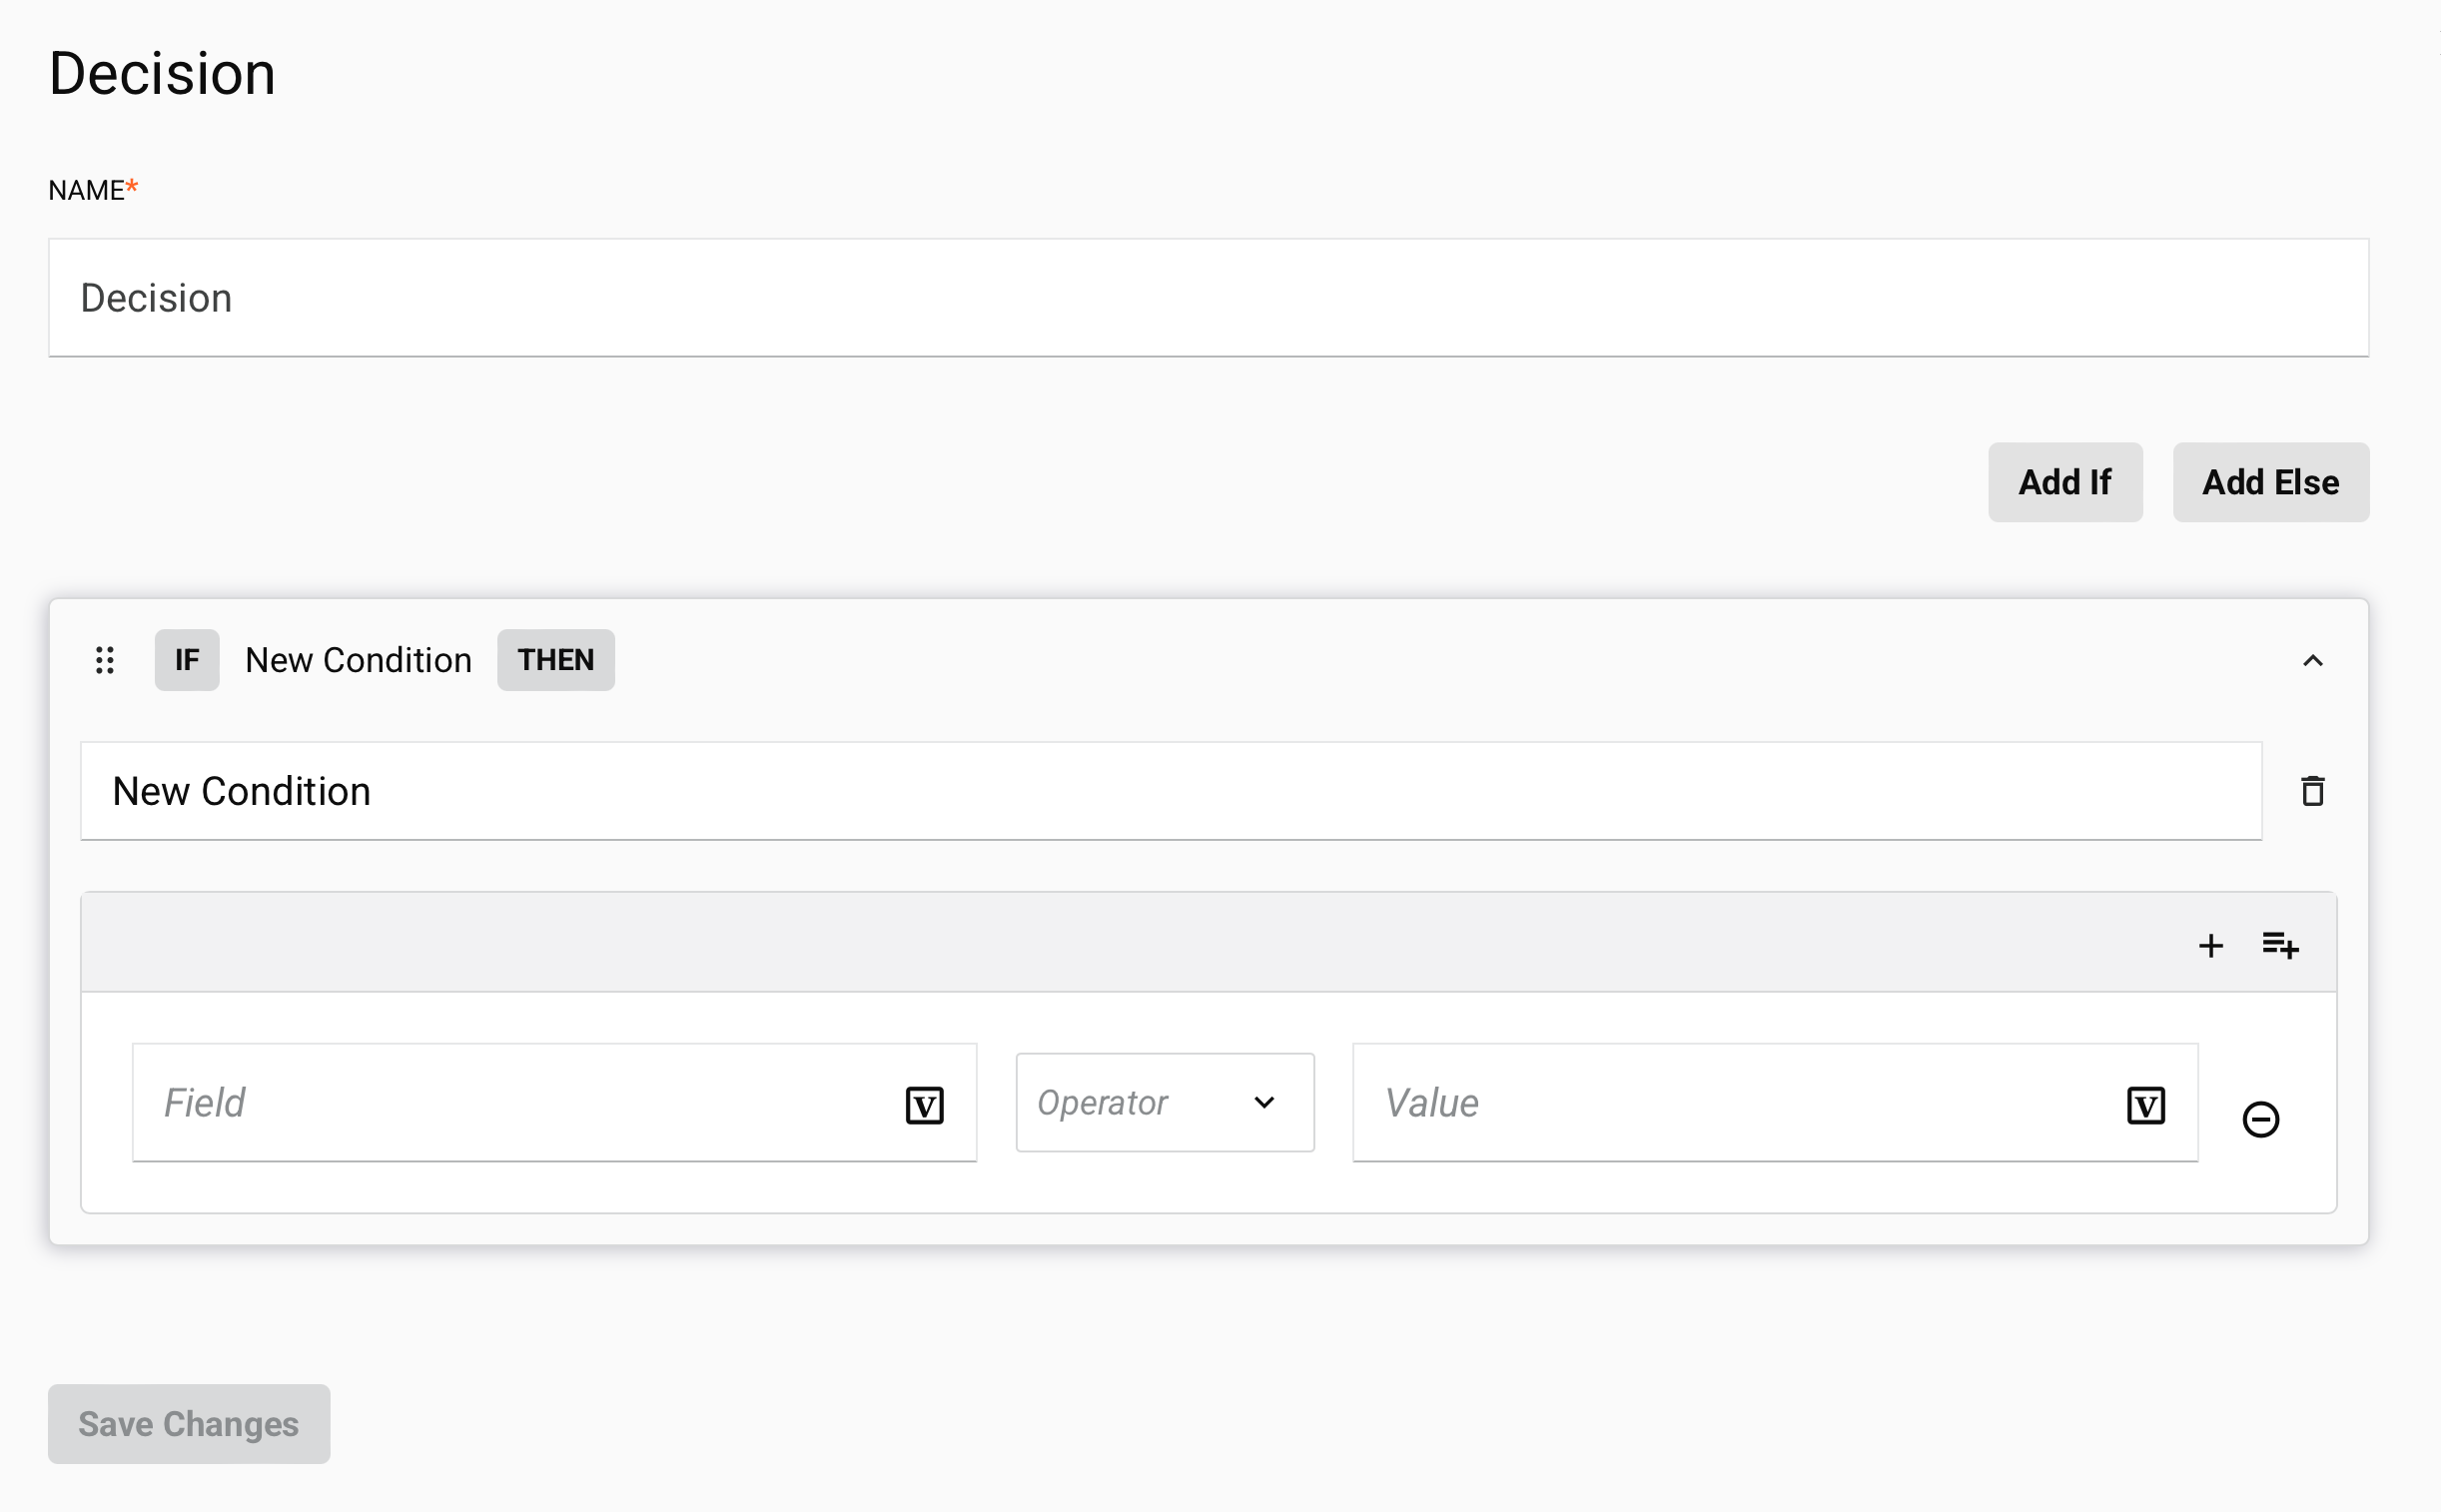This screenshot has width=2441, height=1512.
Task: Click inside the Value input box
Action: pyautogui.click(x=1700, y=1102)
